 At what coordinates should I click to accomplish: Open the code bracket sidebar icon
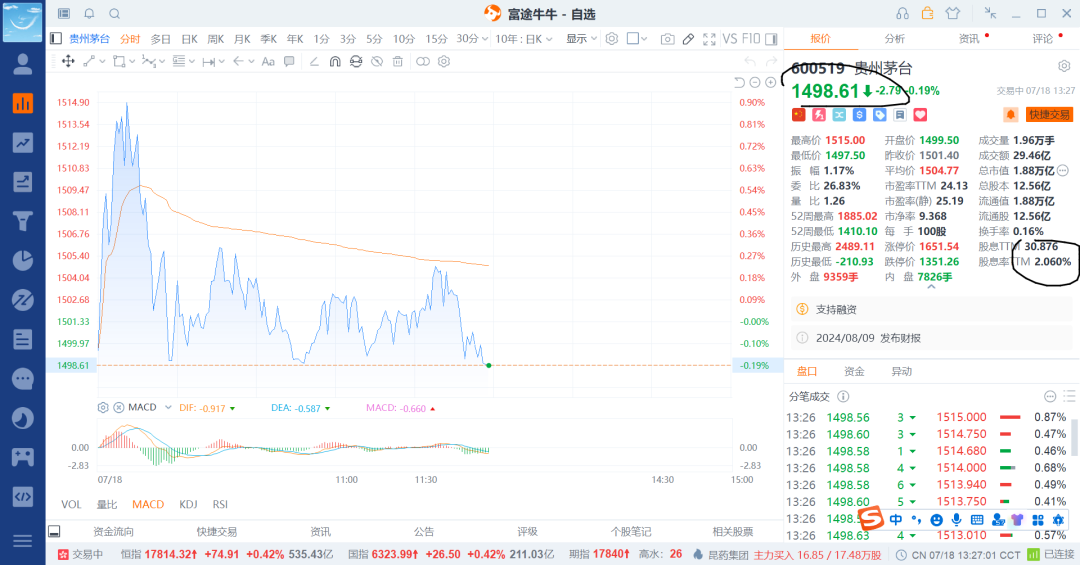coord(23,496)
